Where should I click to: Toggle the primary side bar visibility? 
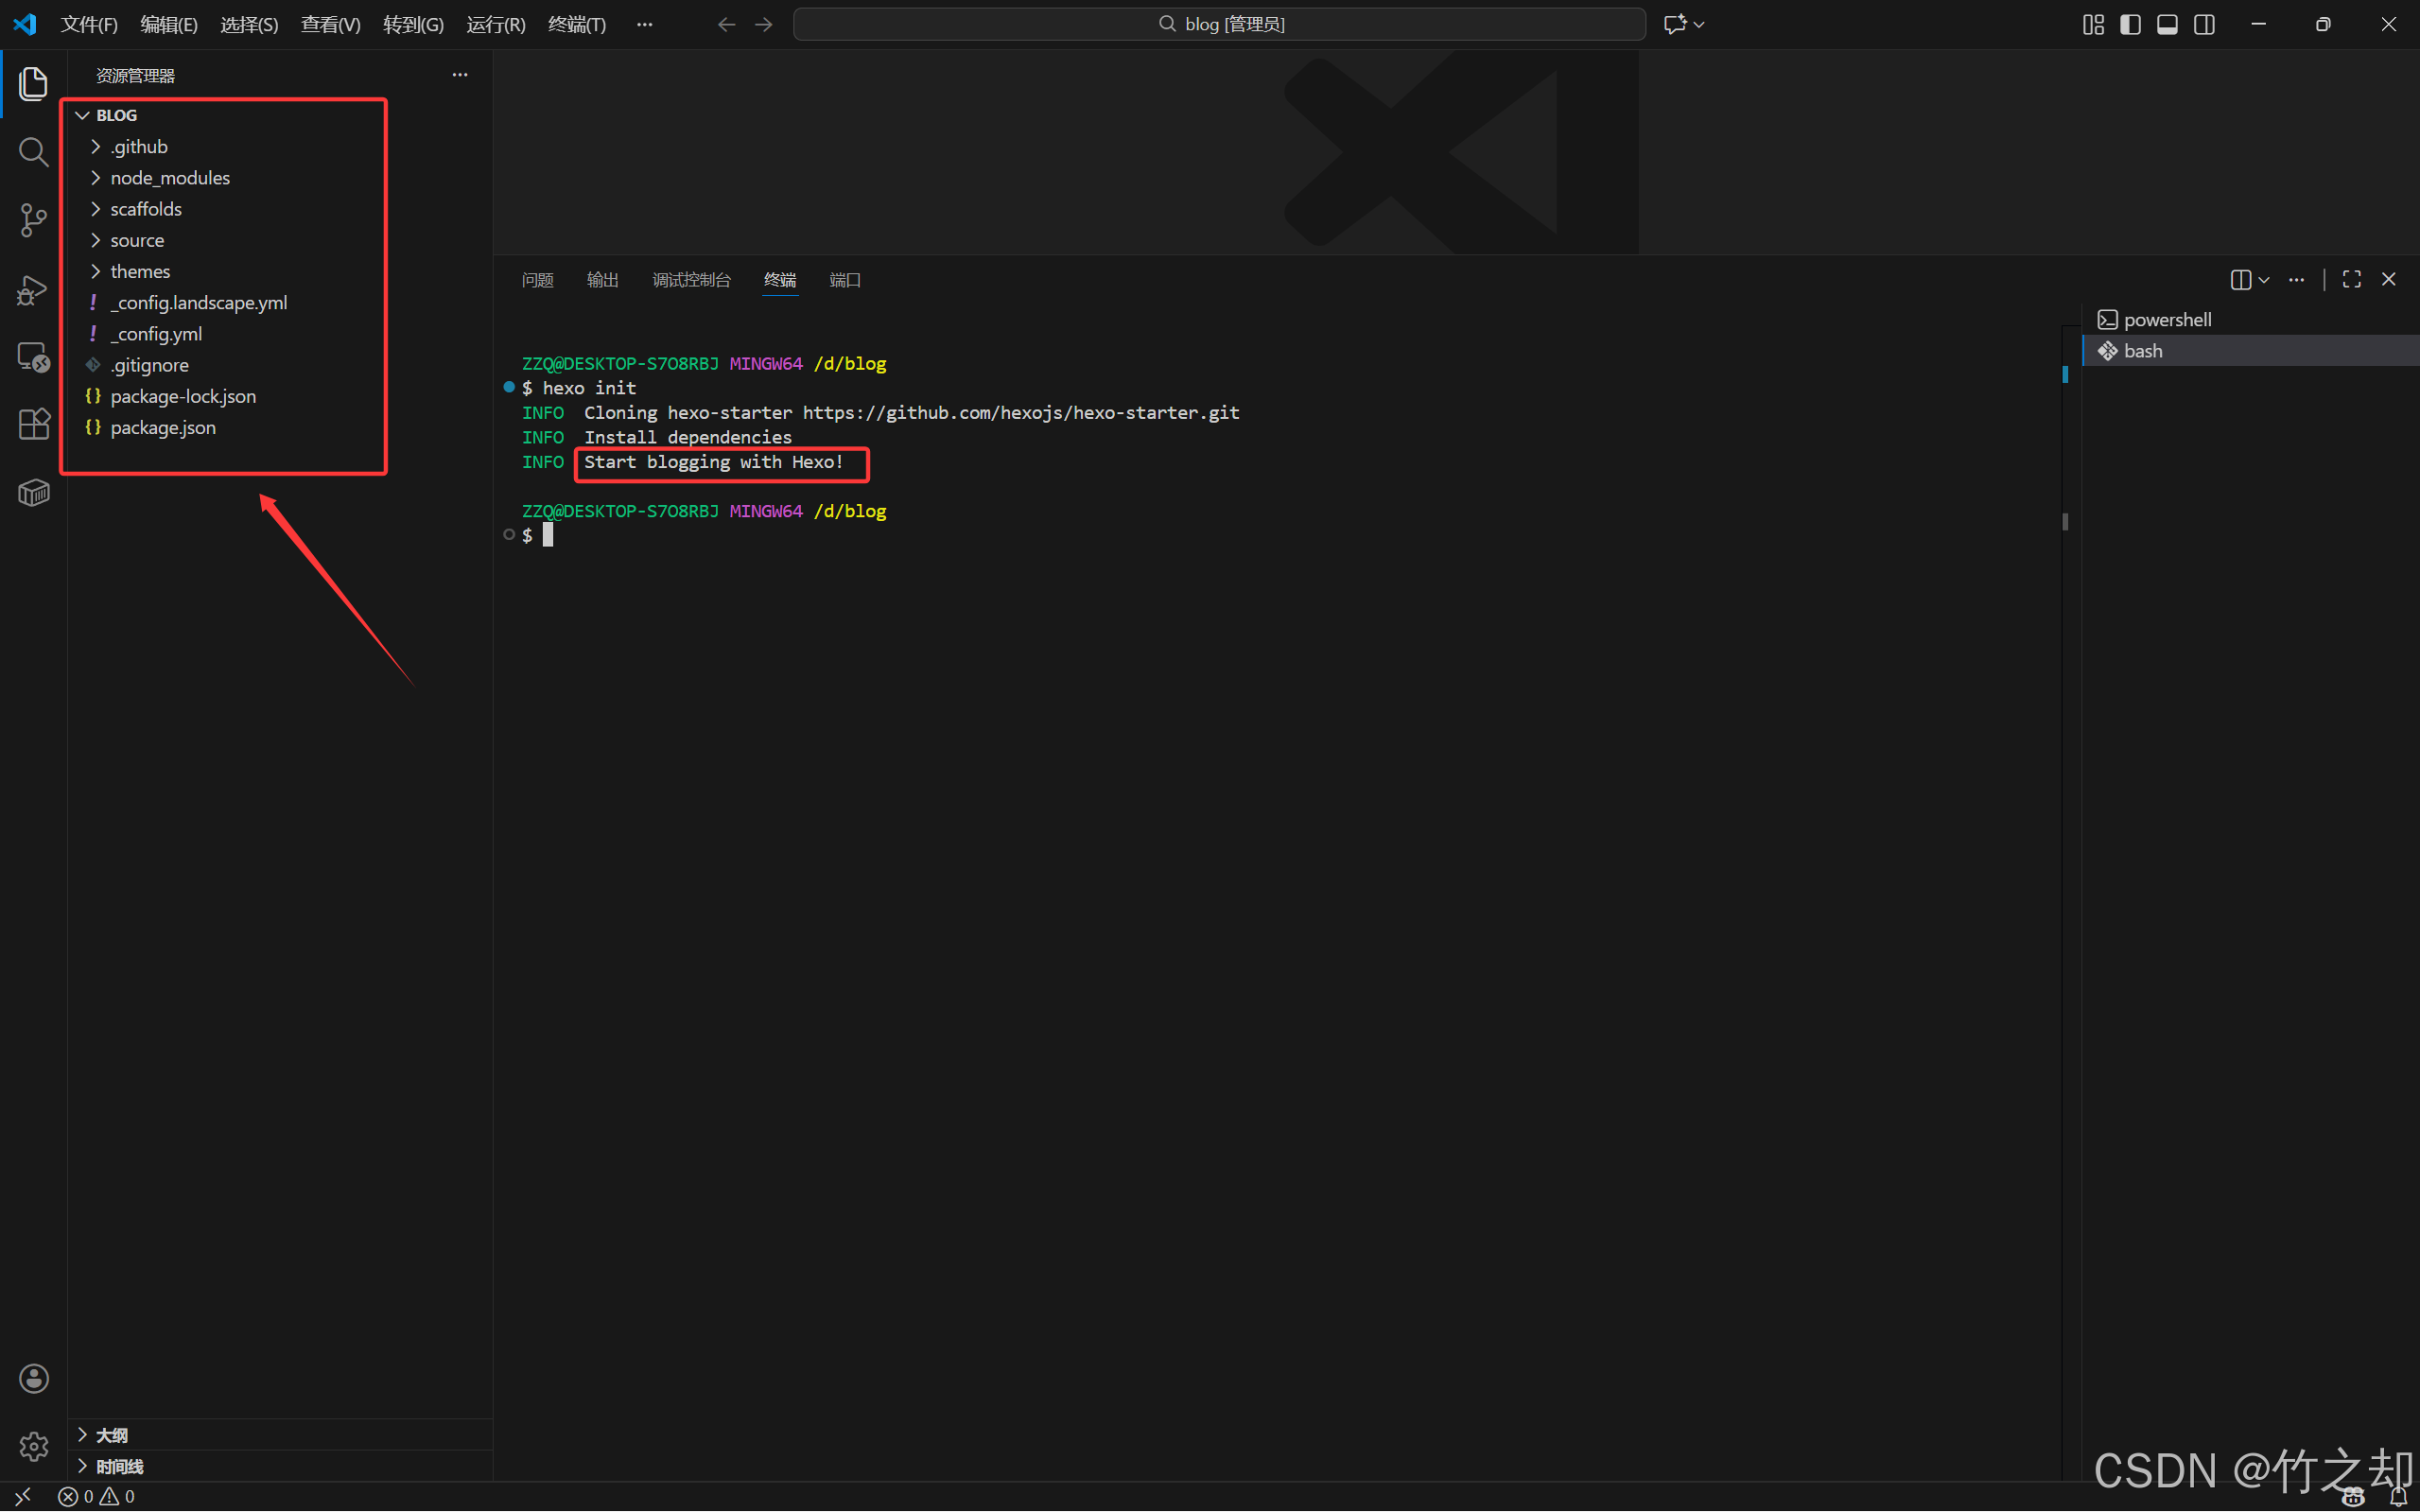(x=2130, y=24)
